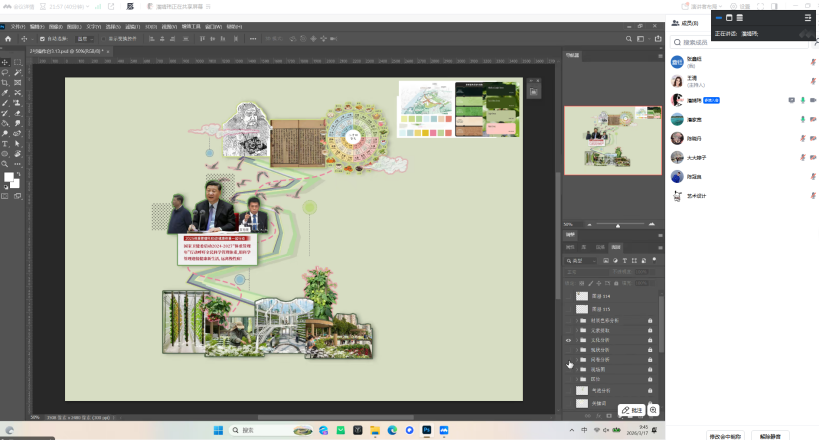819x440 pixels.
Task: Click the Home icon in options bar
Action: (x=8, y=39)
